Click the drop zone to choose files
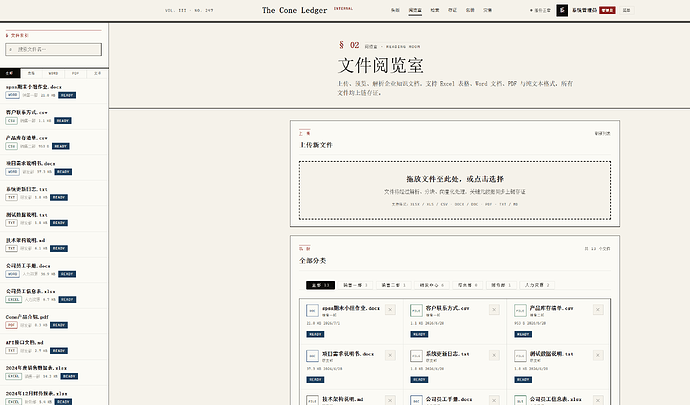 tap(455, 190)
